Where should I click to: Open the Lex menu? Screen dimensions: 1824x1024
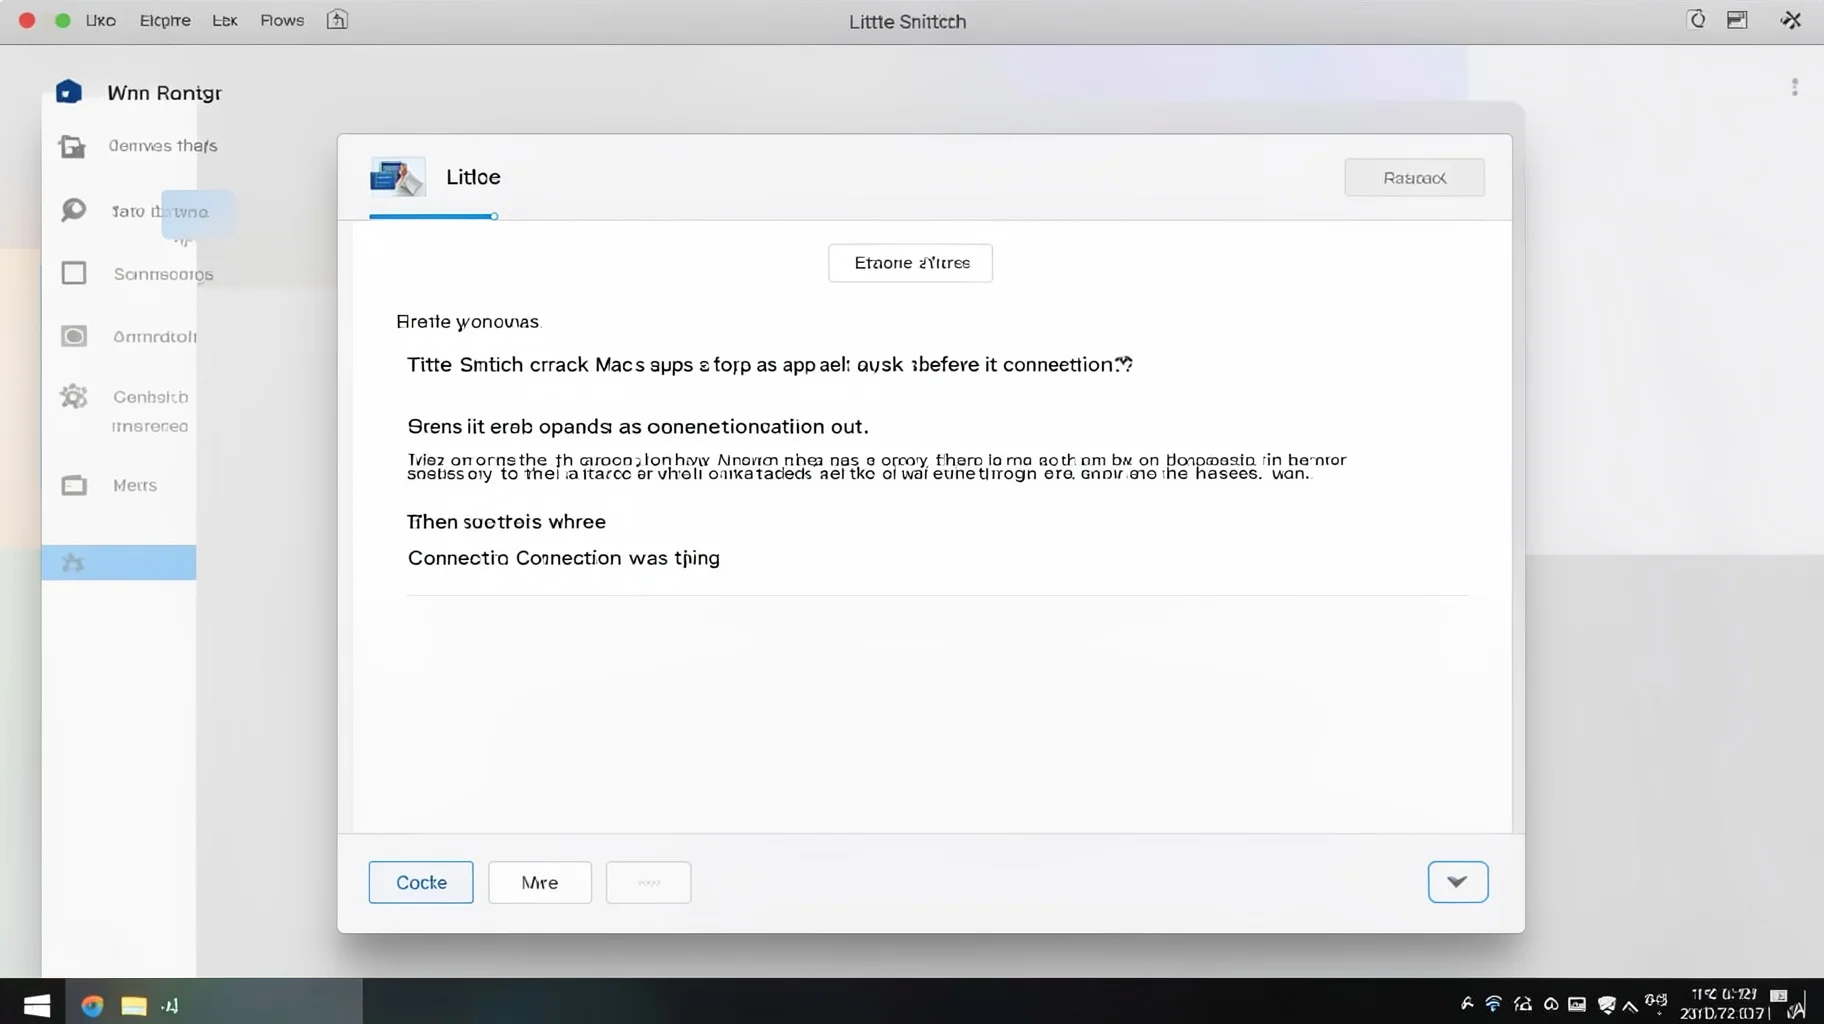click(225, 20)
